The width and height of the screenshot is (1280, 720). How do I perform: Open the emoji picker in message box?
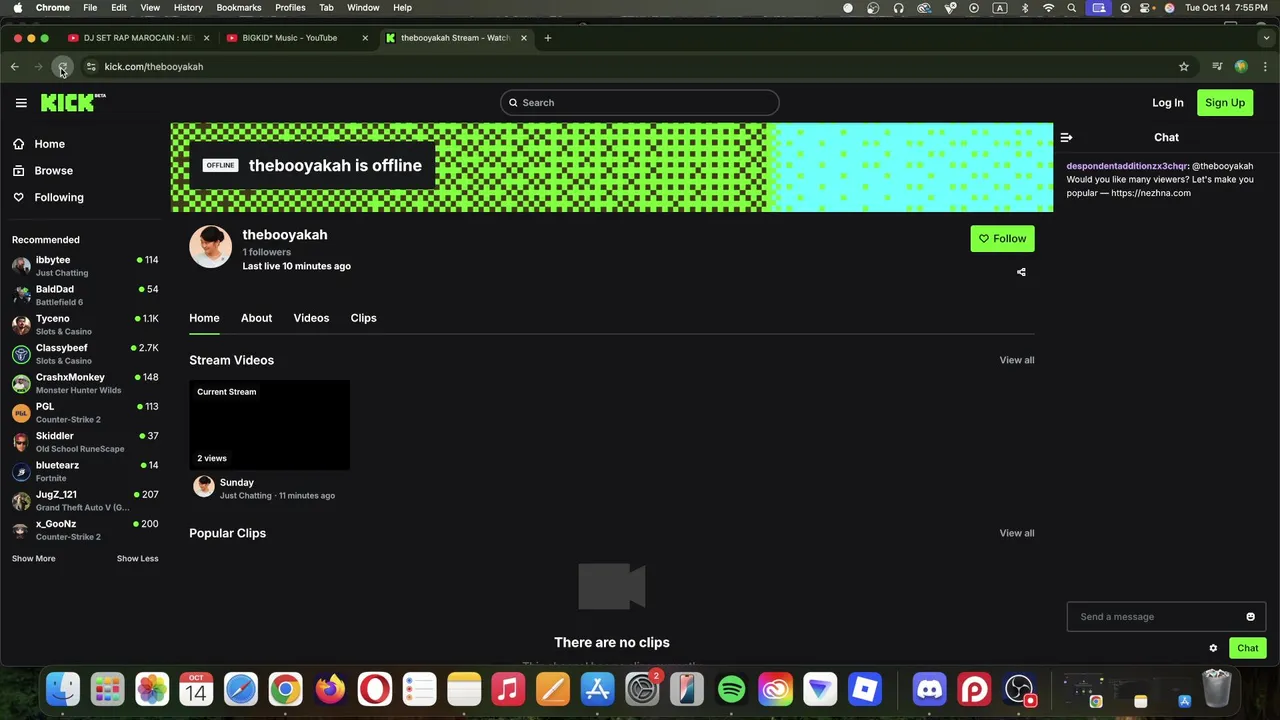1250,617
